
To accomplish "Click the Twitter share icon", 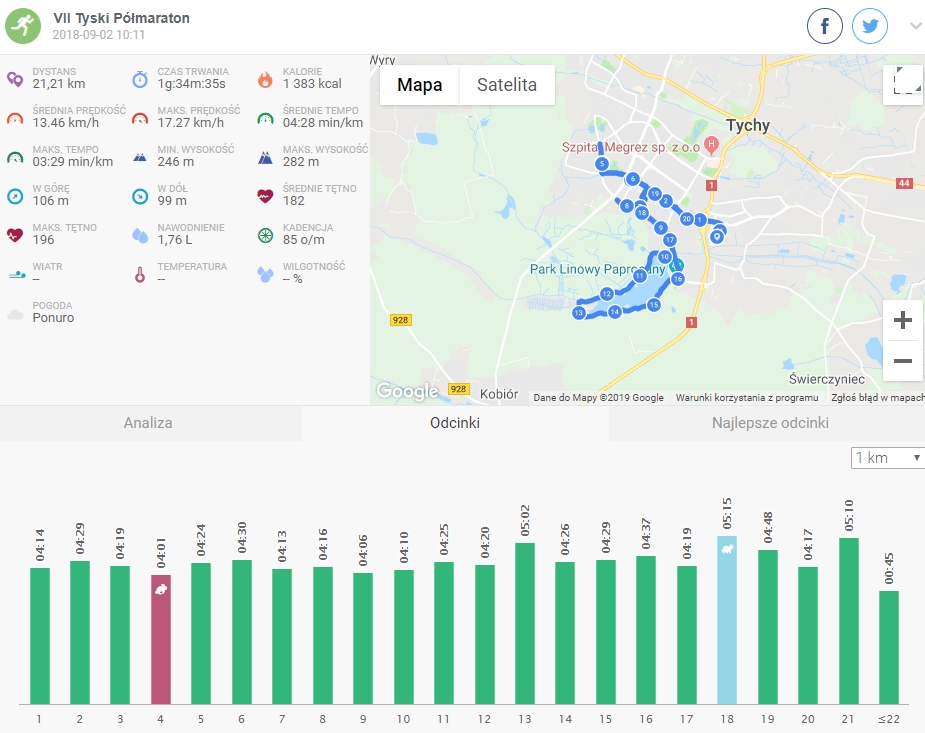I will pyautogui.click(x=870, y=27).
